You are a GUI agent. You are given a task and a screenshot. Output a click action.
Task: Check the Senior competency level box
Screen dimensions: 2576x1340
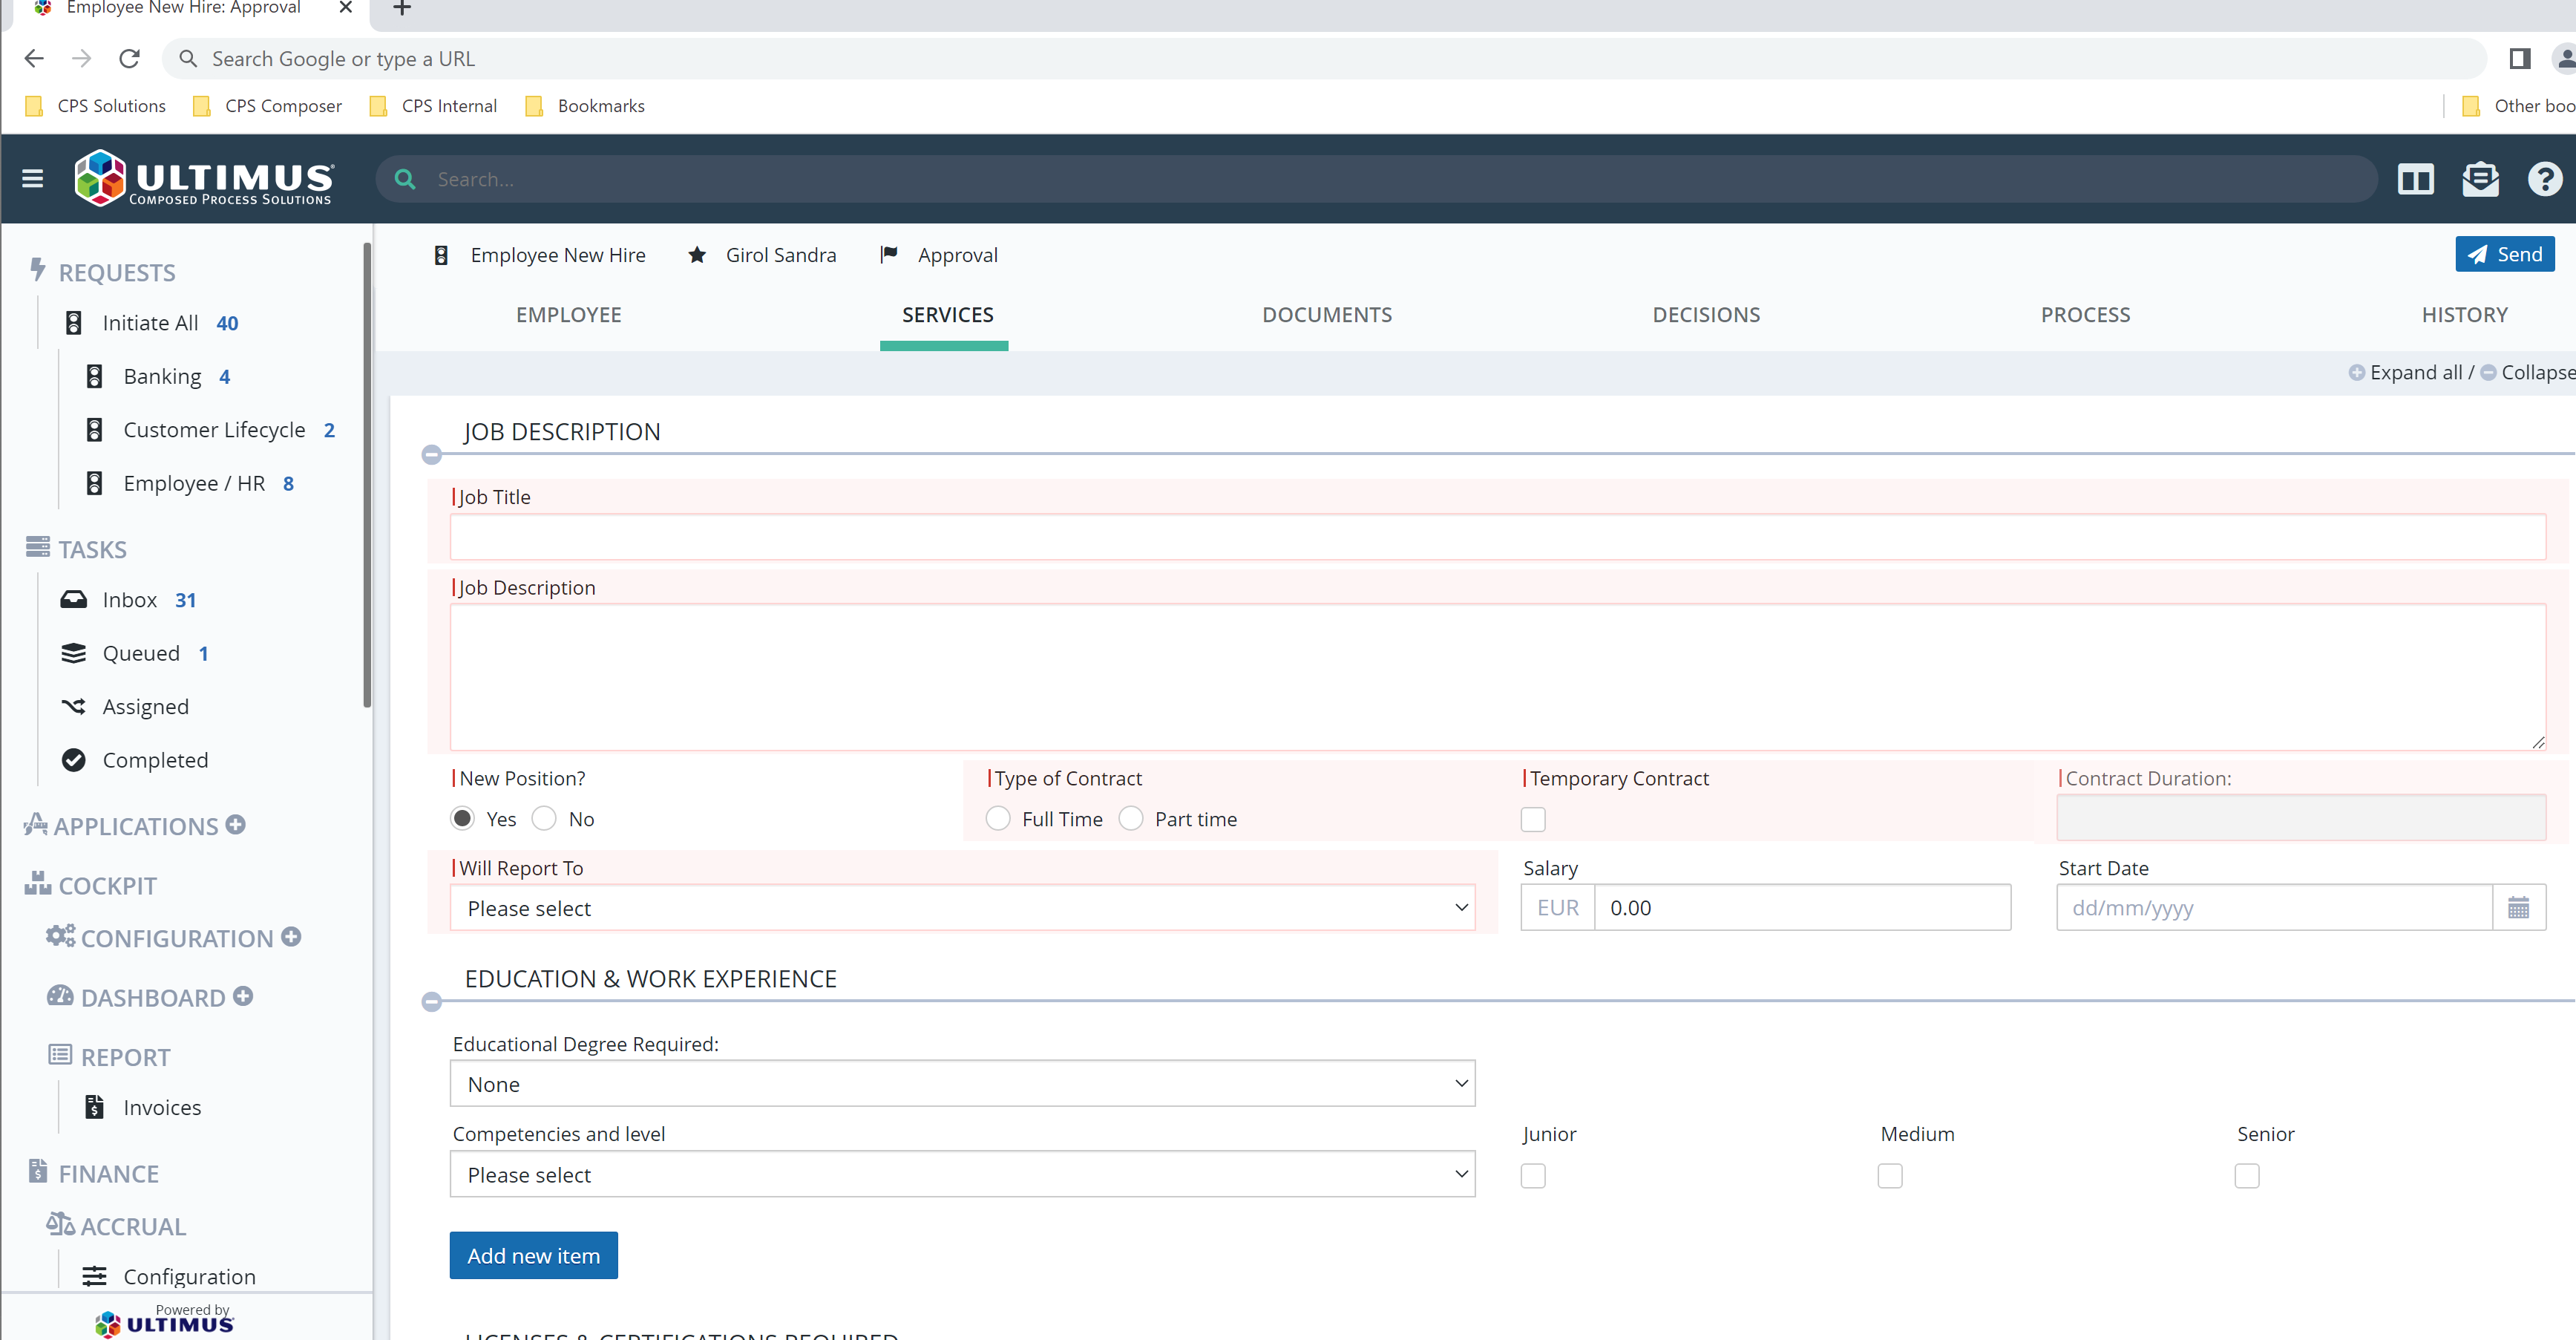(x=2247, y=1176)
